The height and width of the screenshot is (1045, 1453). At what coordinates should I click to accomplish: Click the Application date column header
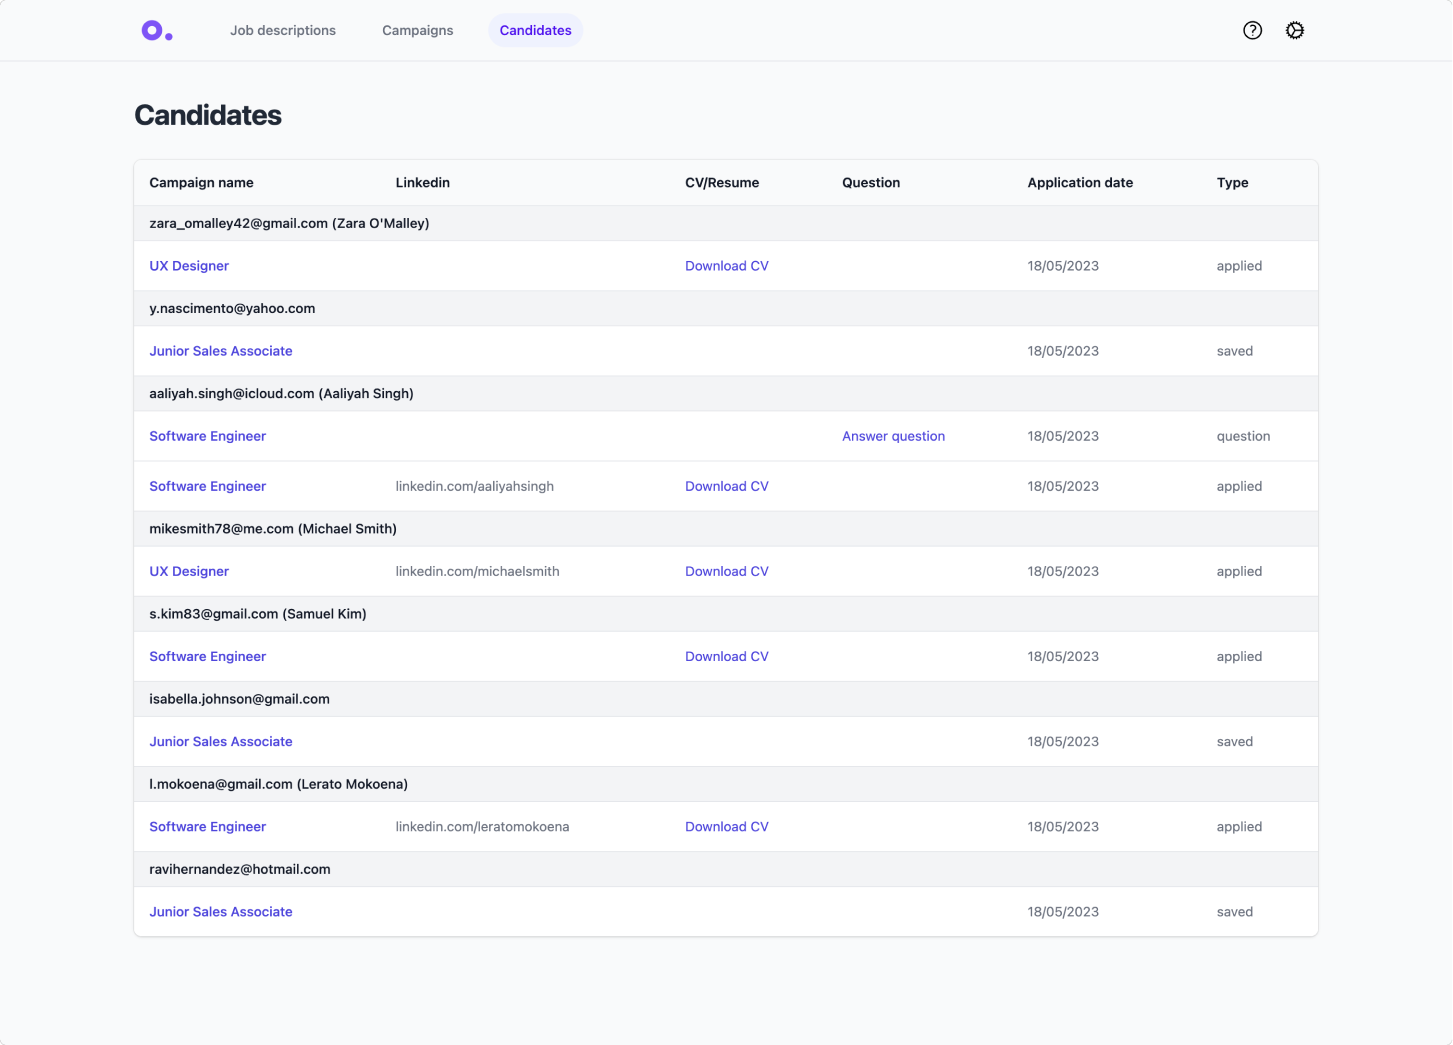coord(1080,182)
